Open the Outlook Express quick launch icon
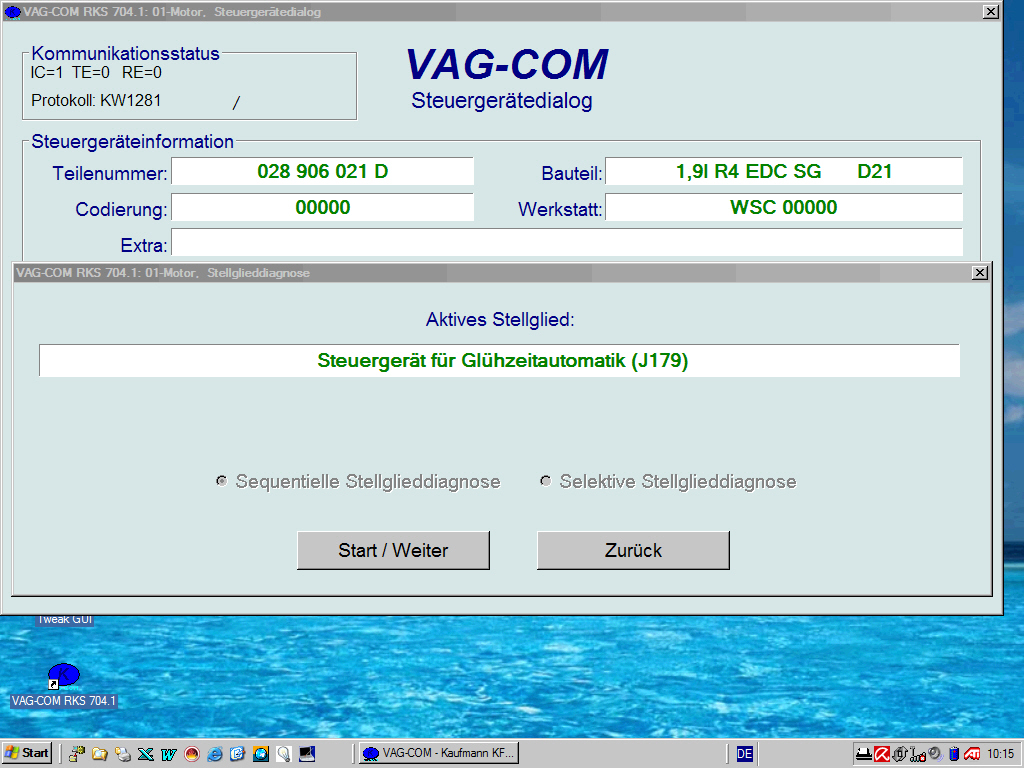Image resolution: width=1024 pixels, height=768 pixels. [x=238, y=754]
